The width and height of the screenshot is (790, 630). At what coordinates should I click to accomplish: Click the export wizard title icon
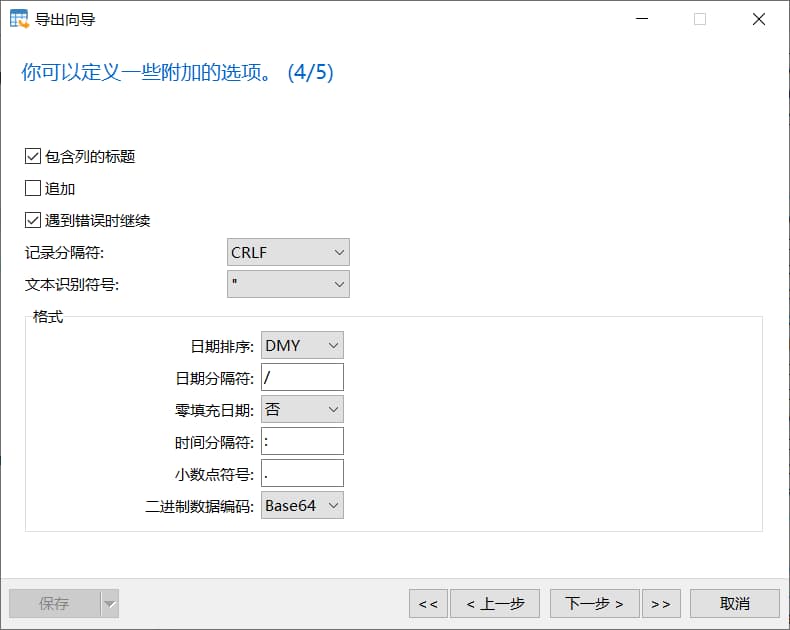tap(19, 19)
